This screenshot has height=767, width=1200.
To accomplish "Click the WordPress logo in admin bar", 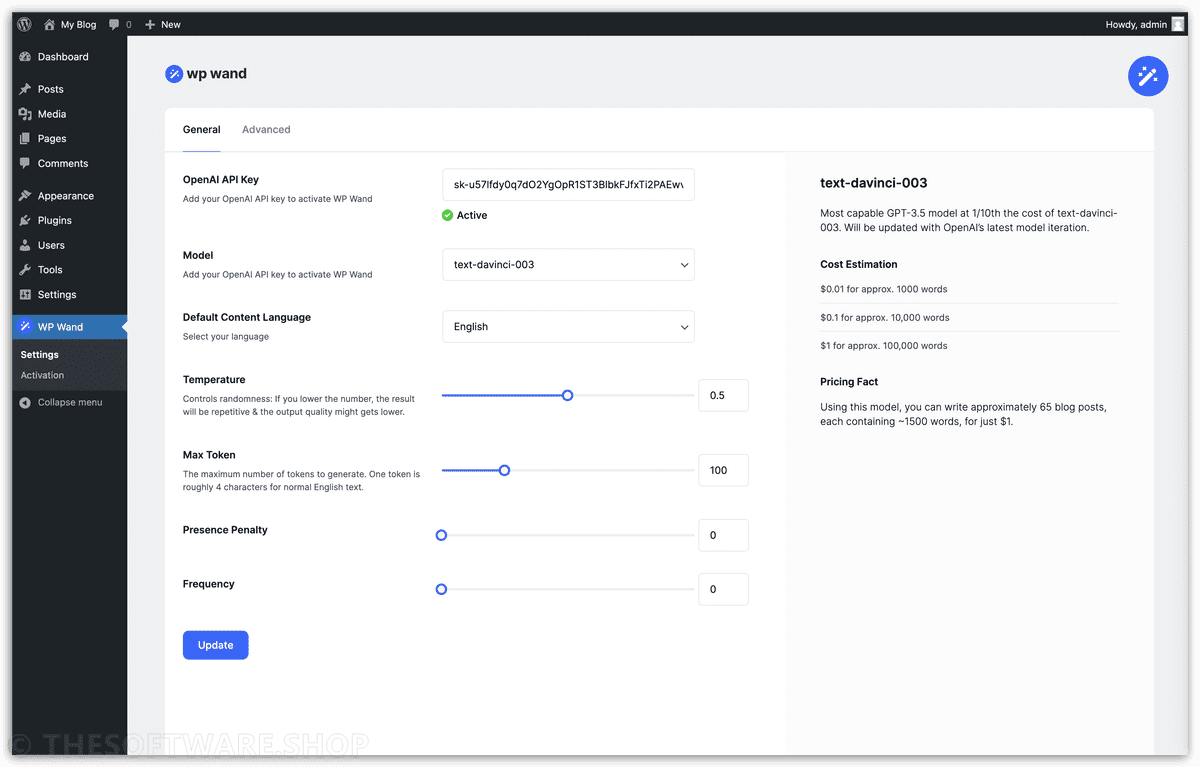I will click(x=24, y=24).
